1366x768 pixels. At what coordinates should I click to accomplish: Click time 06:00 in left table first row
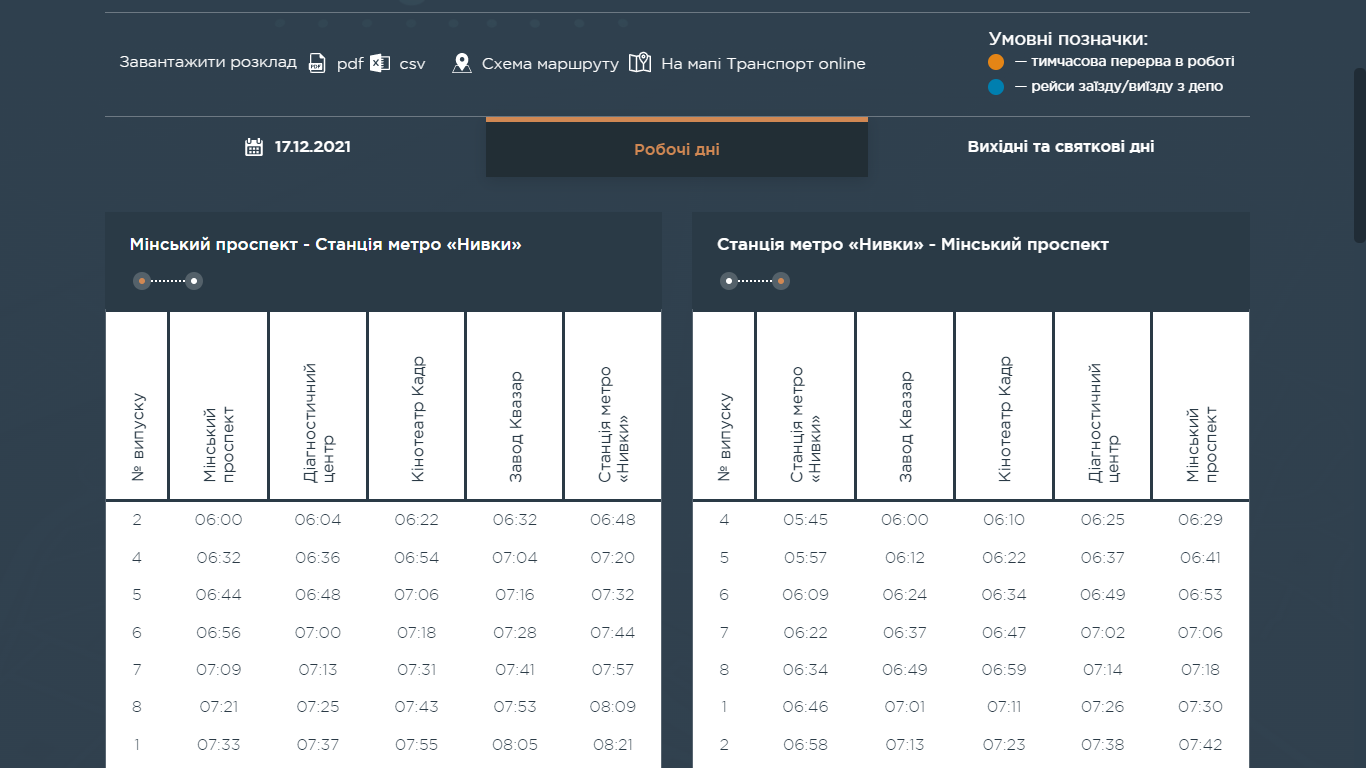pyautogui.click(x=219, y=520)
